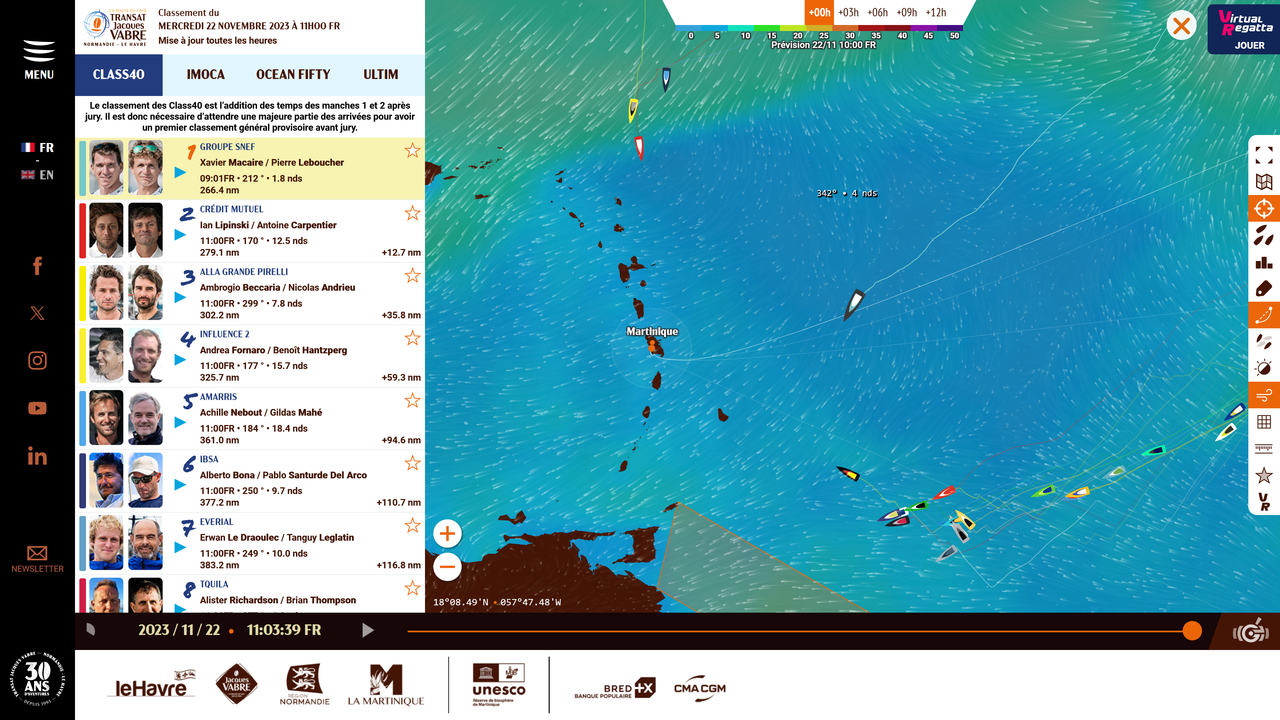The image size is (1280, 720).
Task: Open the X (Twitter) icon
Action: (x=38, y=313)
